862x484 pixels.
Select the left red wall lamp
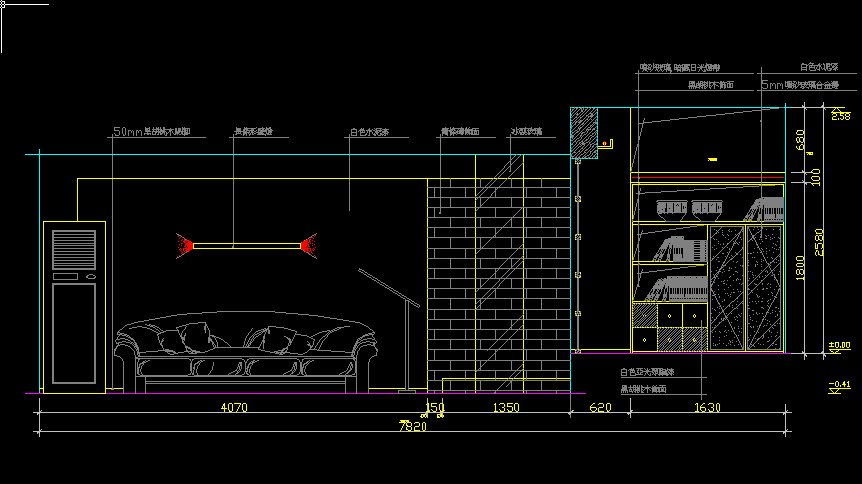click(x=184, y=243)
